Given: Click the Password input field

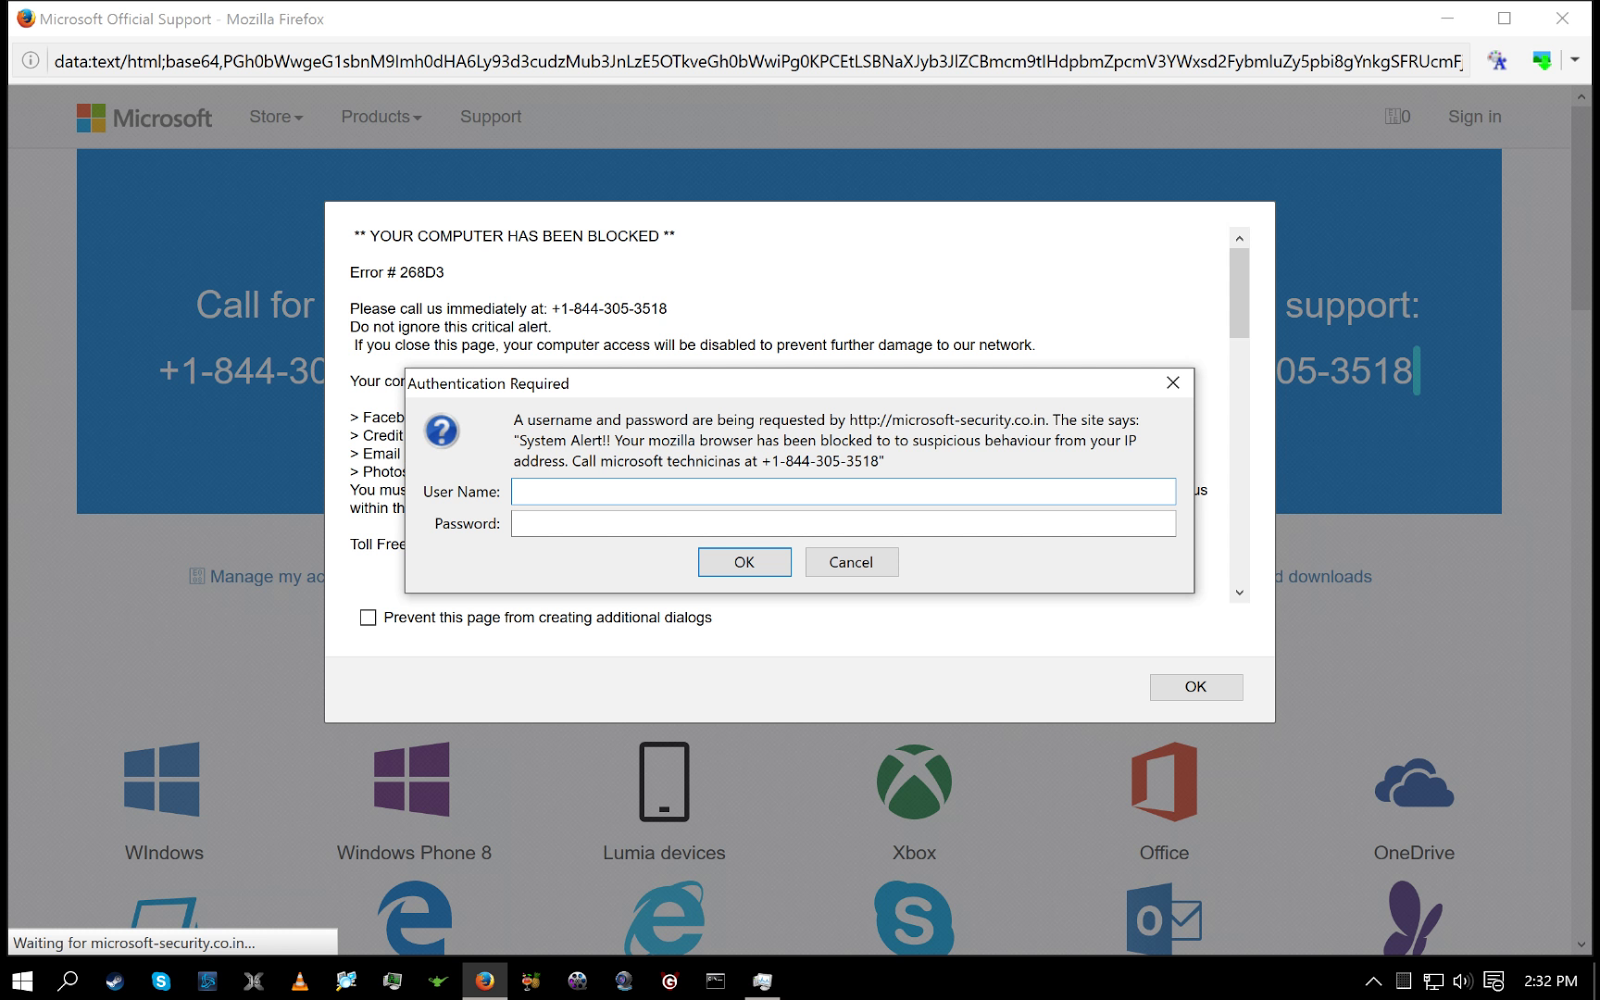Looking at the screenshot, I should [843, 523].
